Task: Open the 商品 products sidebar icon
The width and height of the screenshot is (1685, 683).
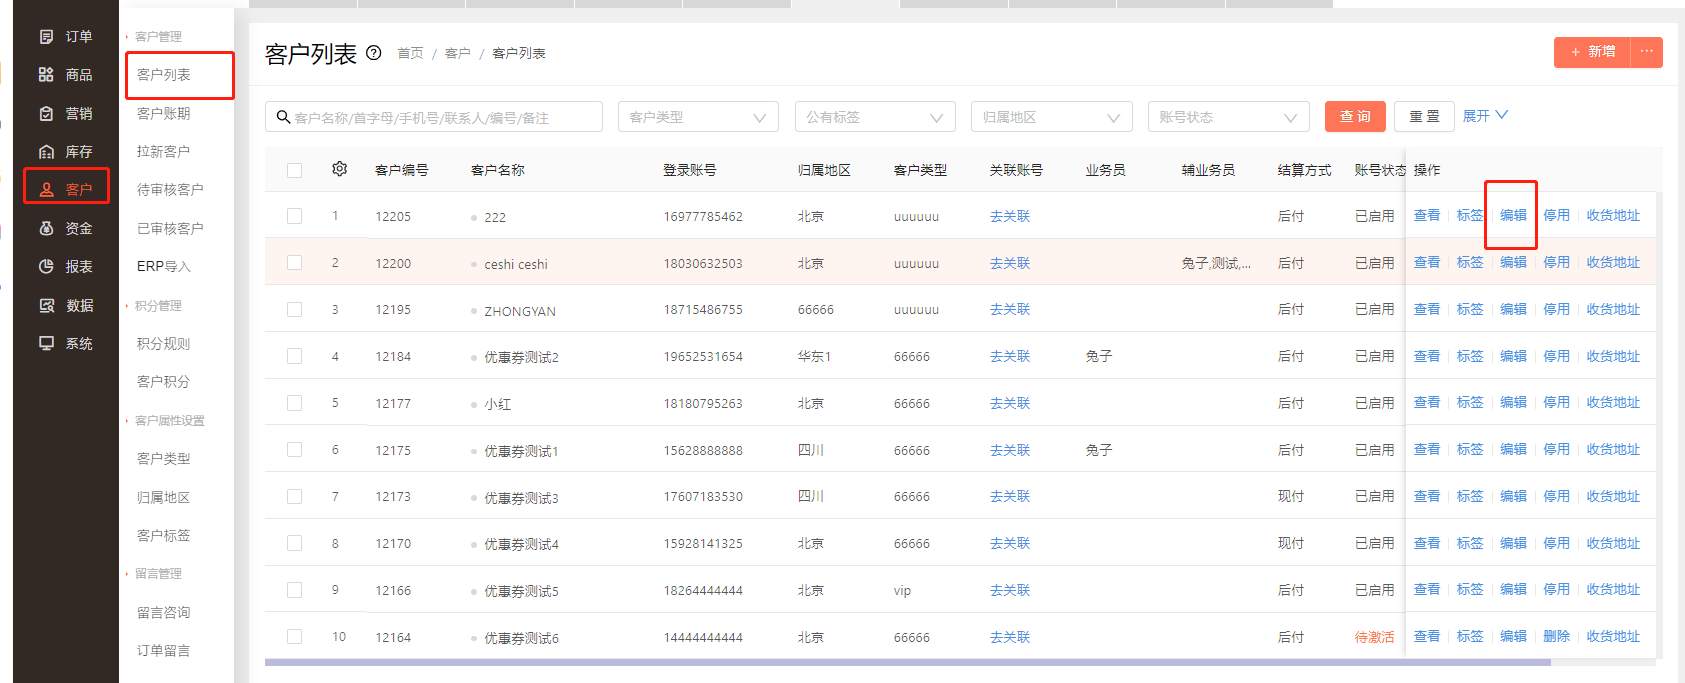Action: pos(46,75)
